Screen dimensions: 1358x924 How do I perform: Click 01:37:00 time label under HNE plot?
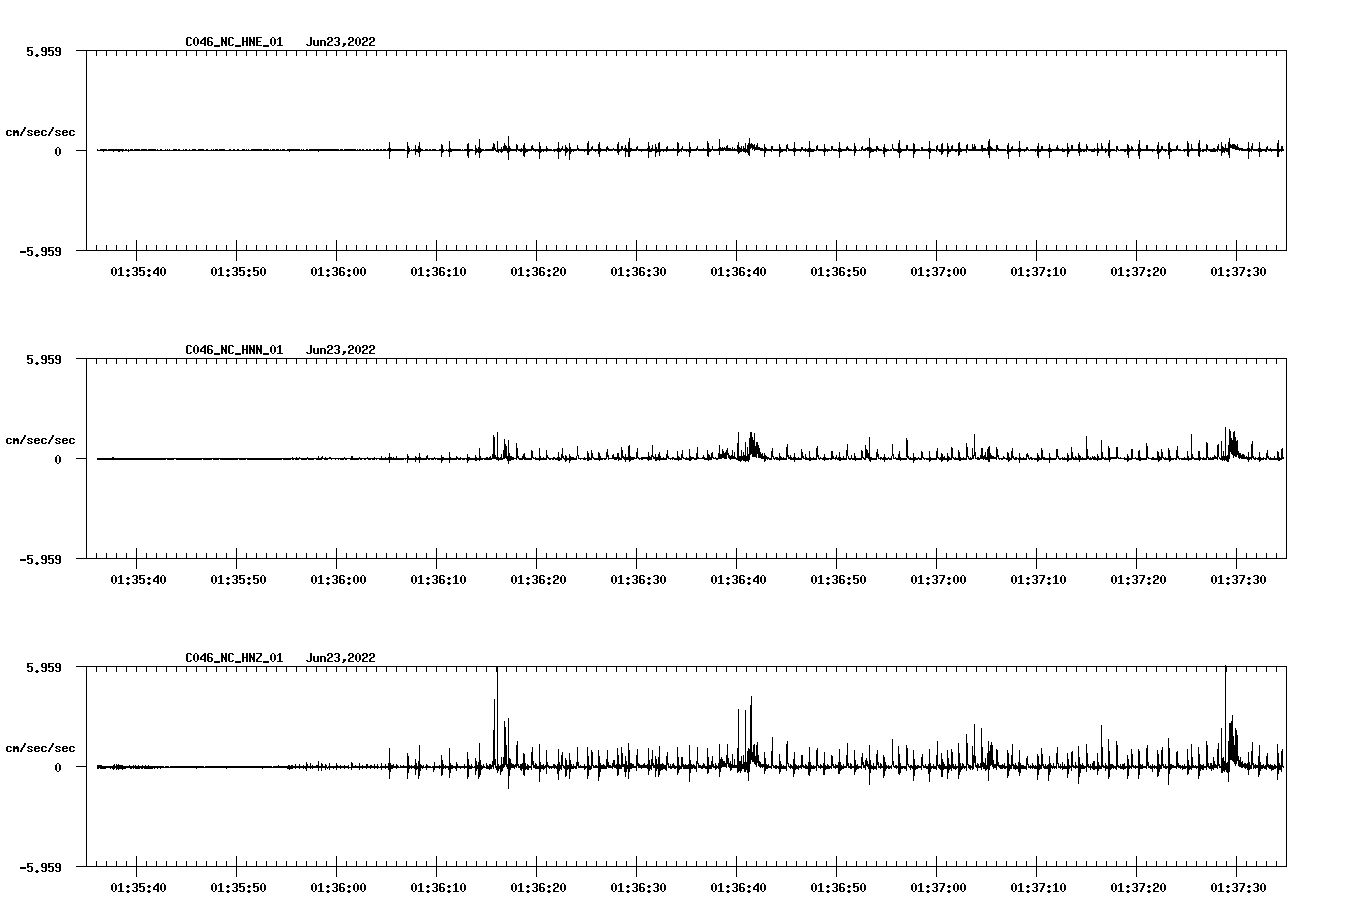[938, 272]
